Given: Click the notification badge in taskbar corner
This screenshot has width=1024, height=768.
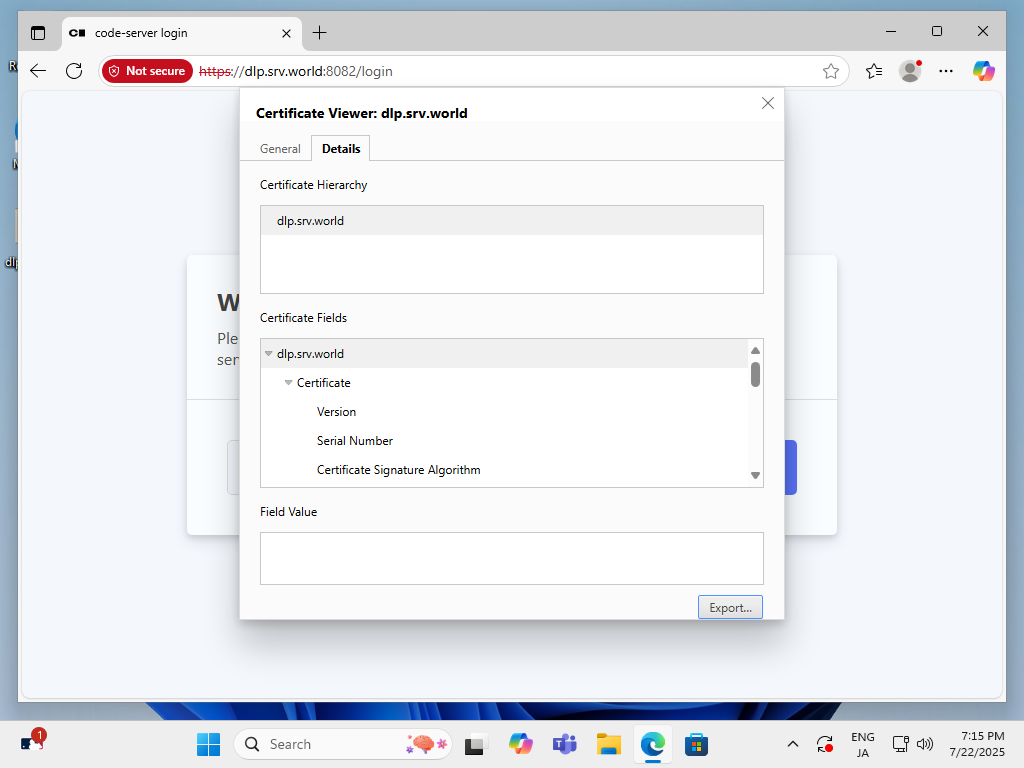Looking at the screenshot, I should (x=37, y=733).
